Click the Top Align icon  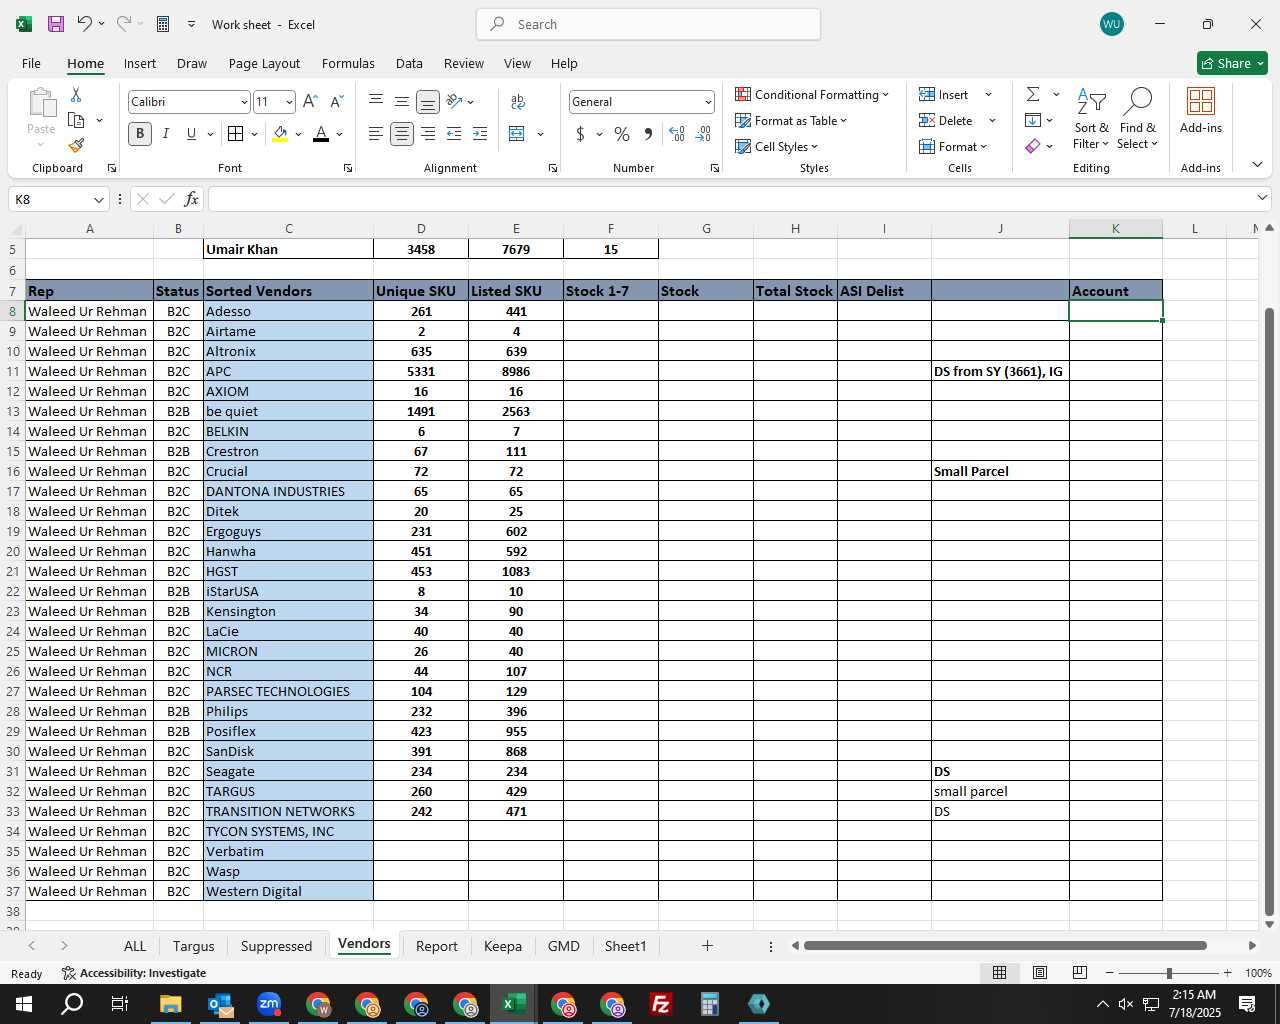click(376, 102)
